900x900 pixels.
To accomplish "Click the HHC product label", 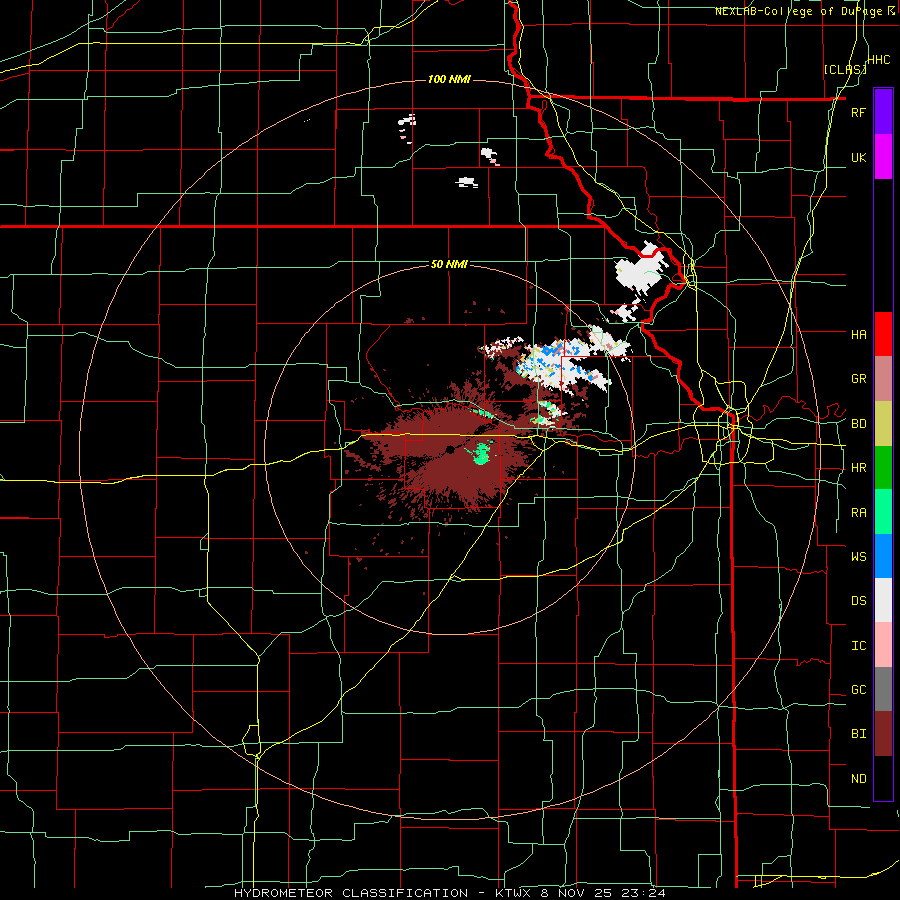I will pos(879,60).
